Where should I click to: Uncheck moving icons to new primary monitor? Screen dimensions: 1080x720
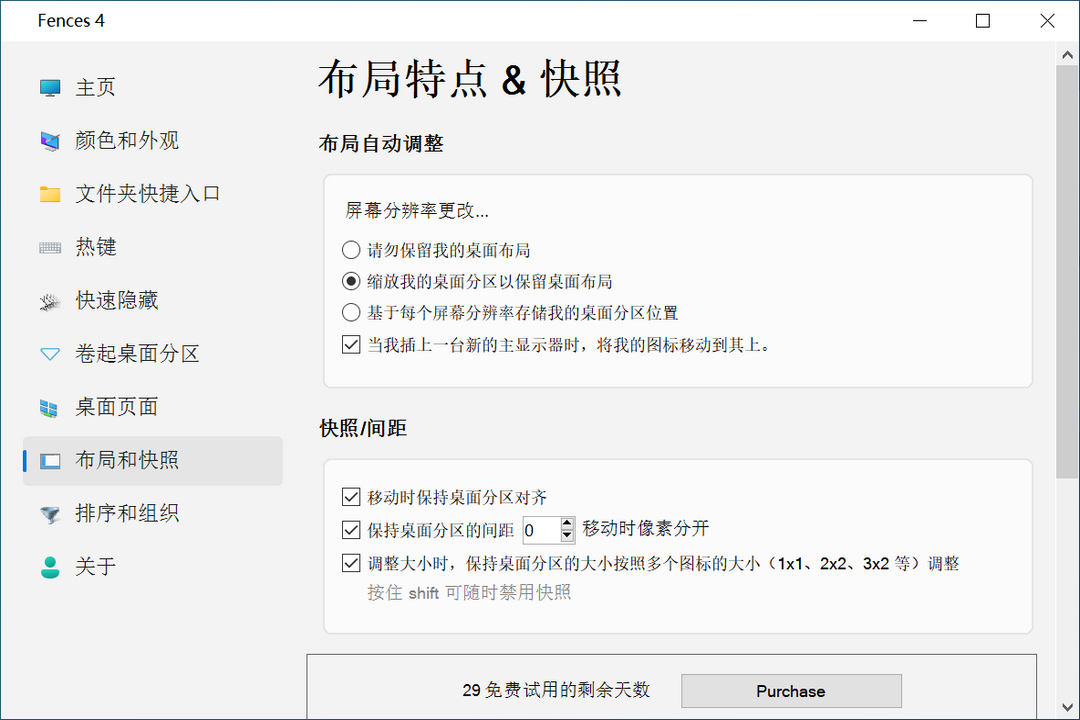pos(352,344)
